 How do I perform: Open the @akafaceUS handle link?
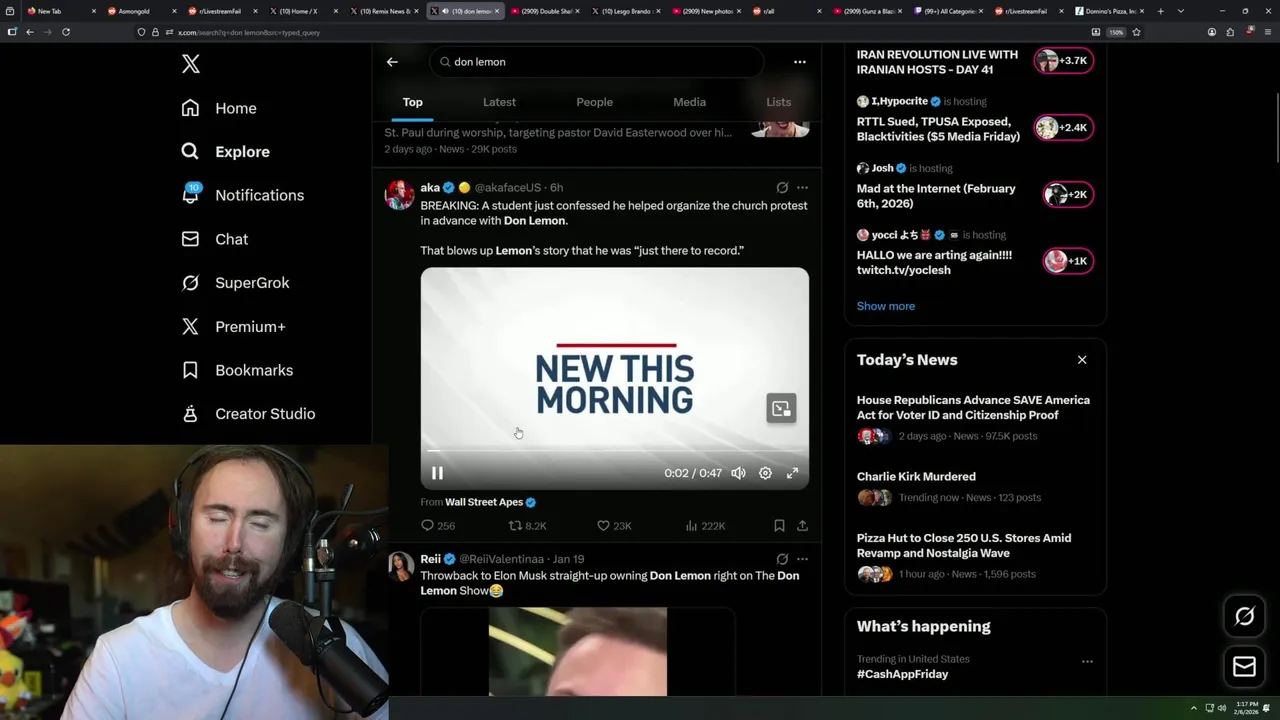507,188
